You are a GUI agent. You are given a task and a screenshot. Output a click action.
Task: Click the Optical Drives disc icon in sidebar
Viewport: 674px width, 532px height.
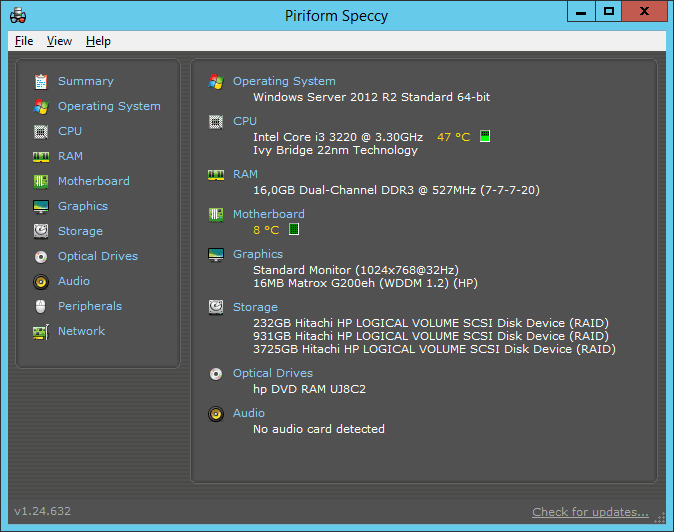point(41,257)
